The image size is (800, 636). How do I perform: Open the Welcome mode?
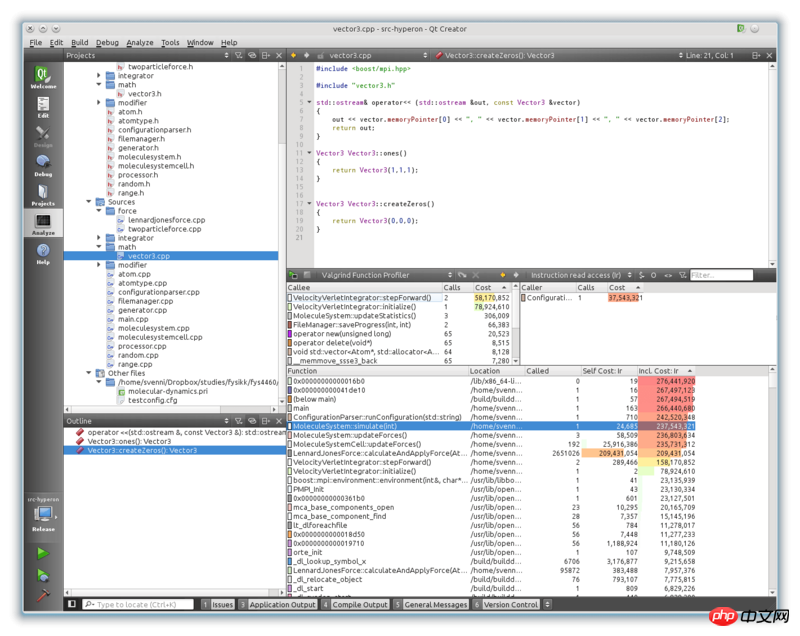[x=43, y=78]
